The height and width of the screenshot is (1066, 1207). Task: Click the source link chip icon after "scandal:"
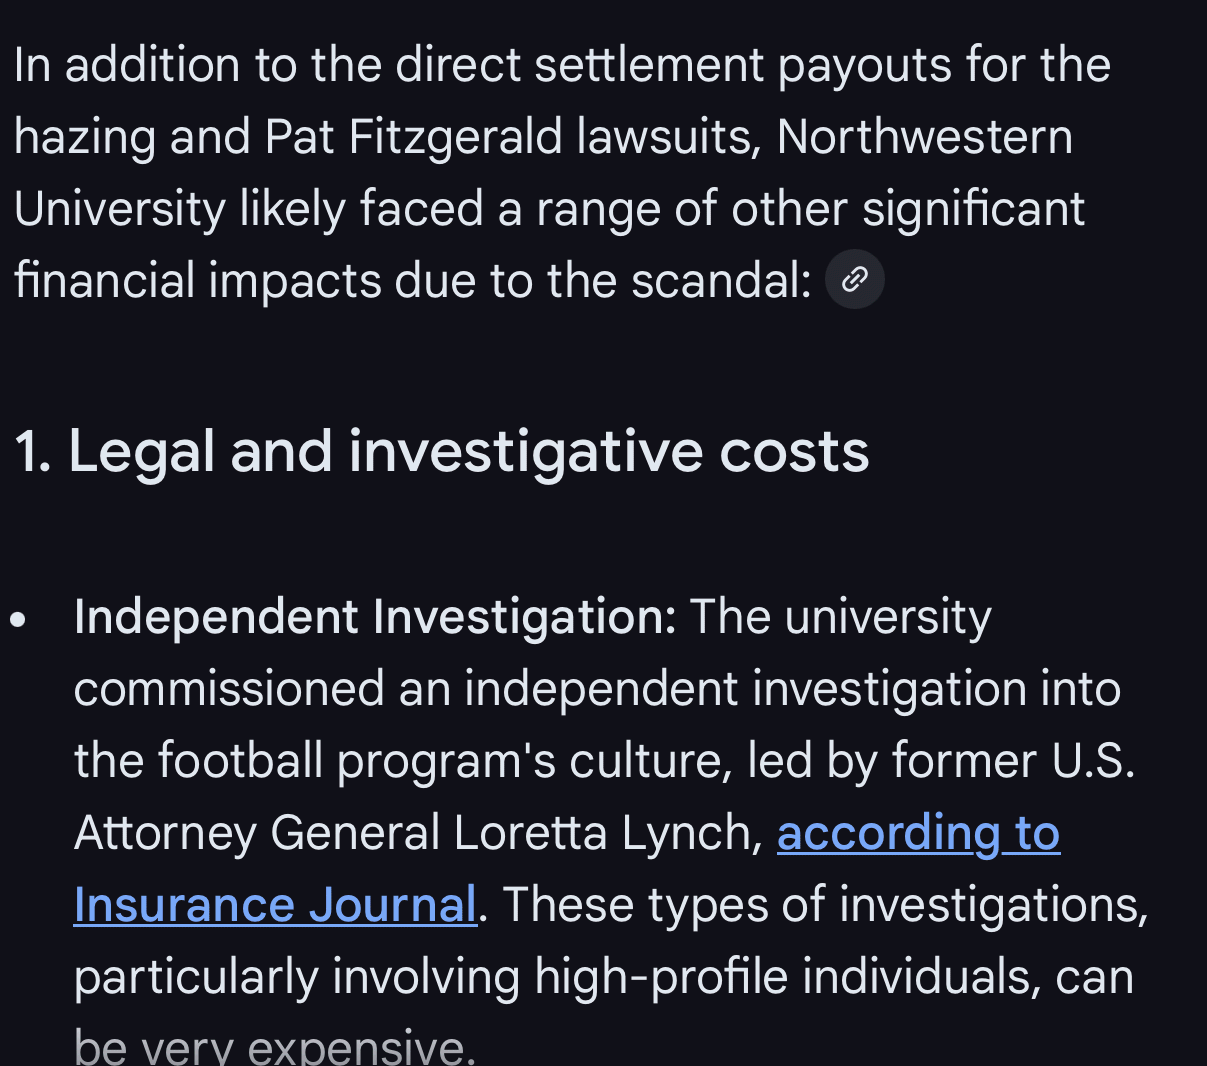click(x=854, y=280)
